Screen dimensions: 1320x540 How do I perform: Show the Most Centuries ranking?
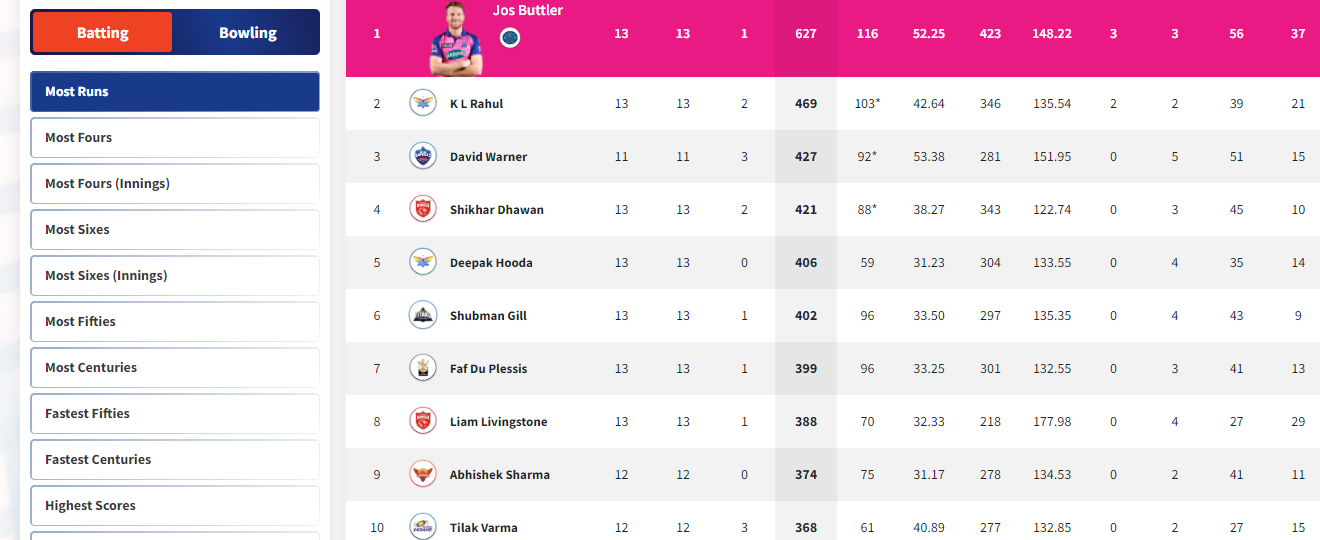tap(175, 367)
